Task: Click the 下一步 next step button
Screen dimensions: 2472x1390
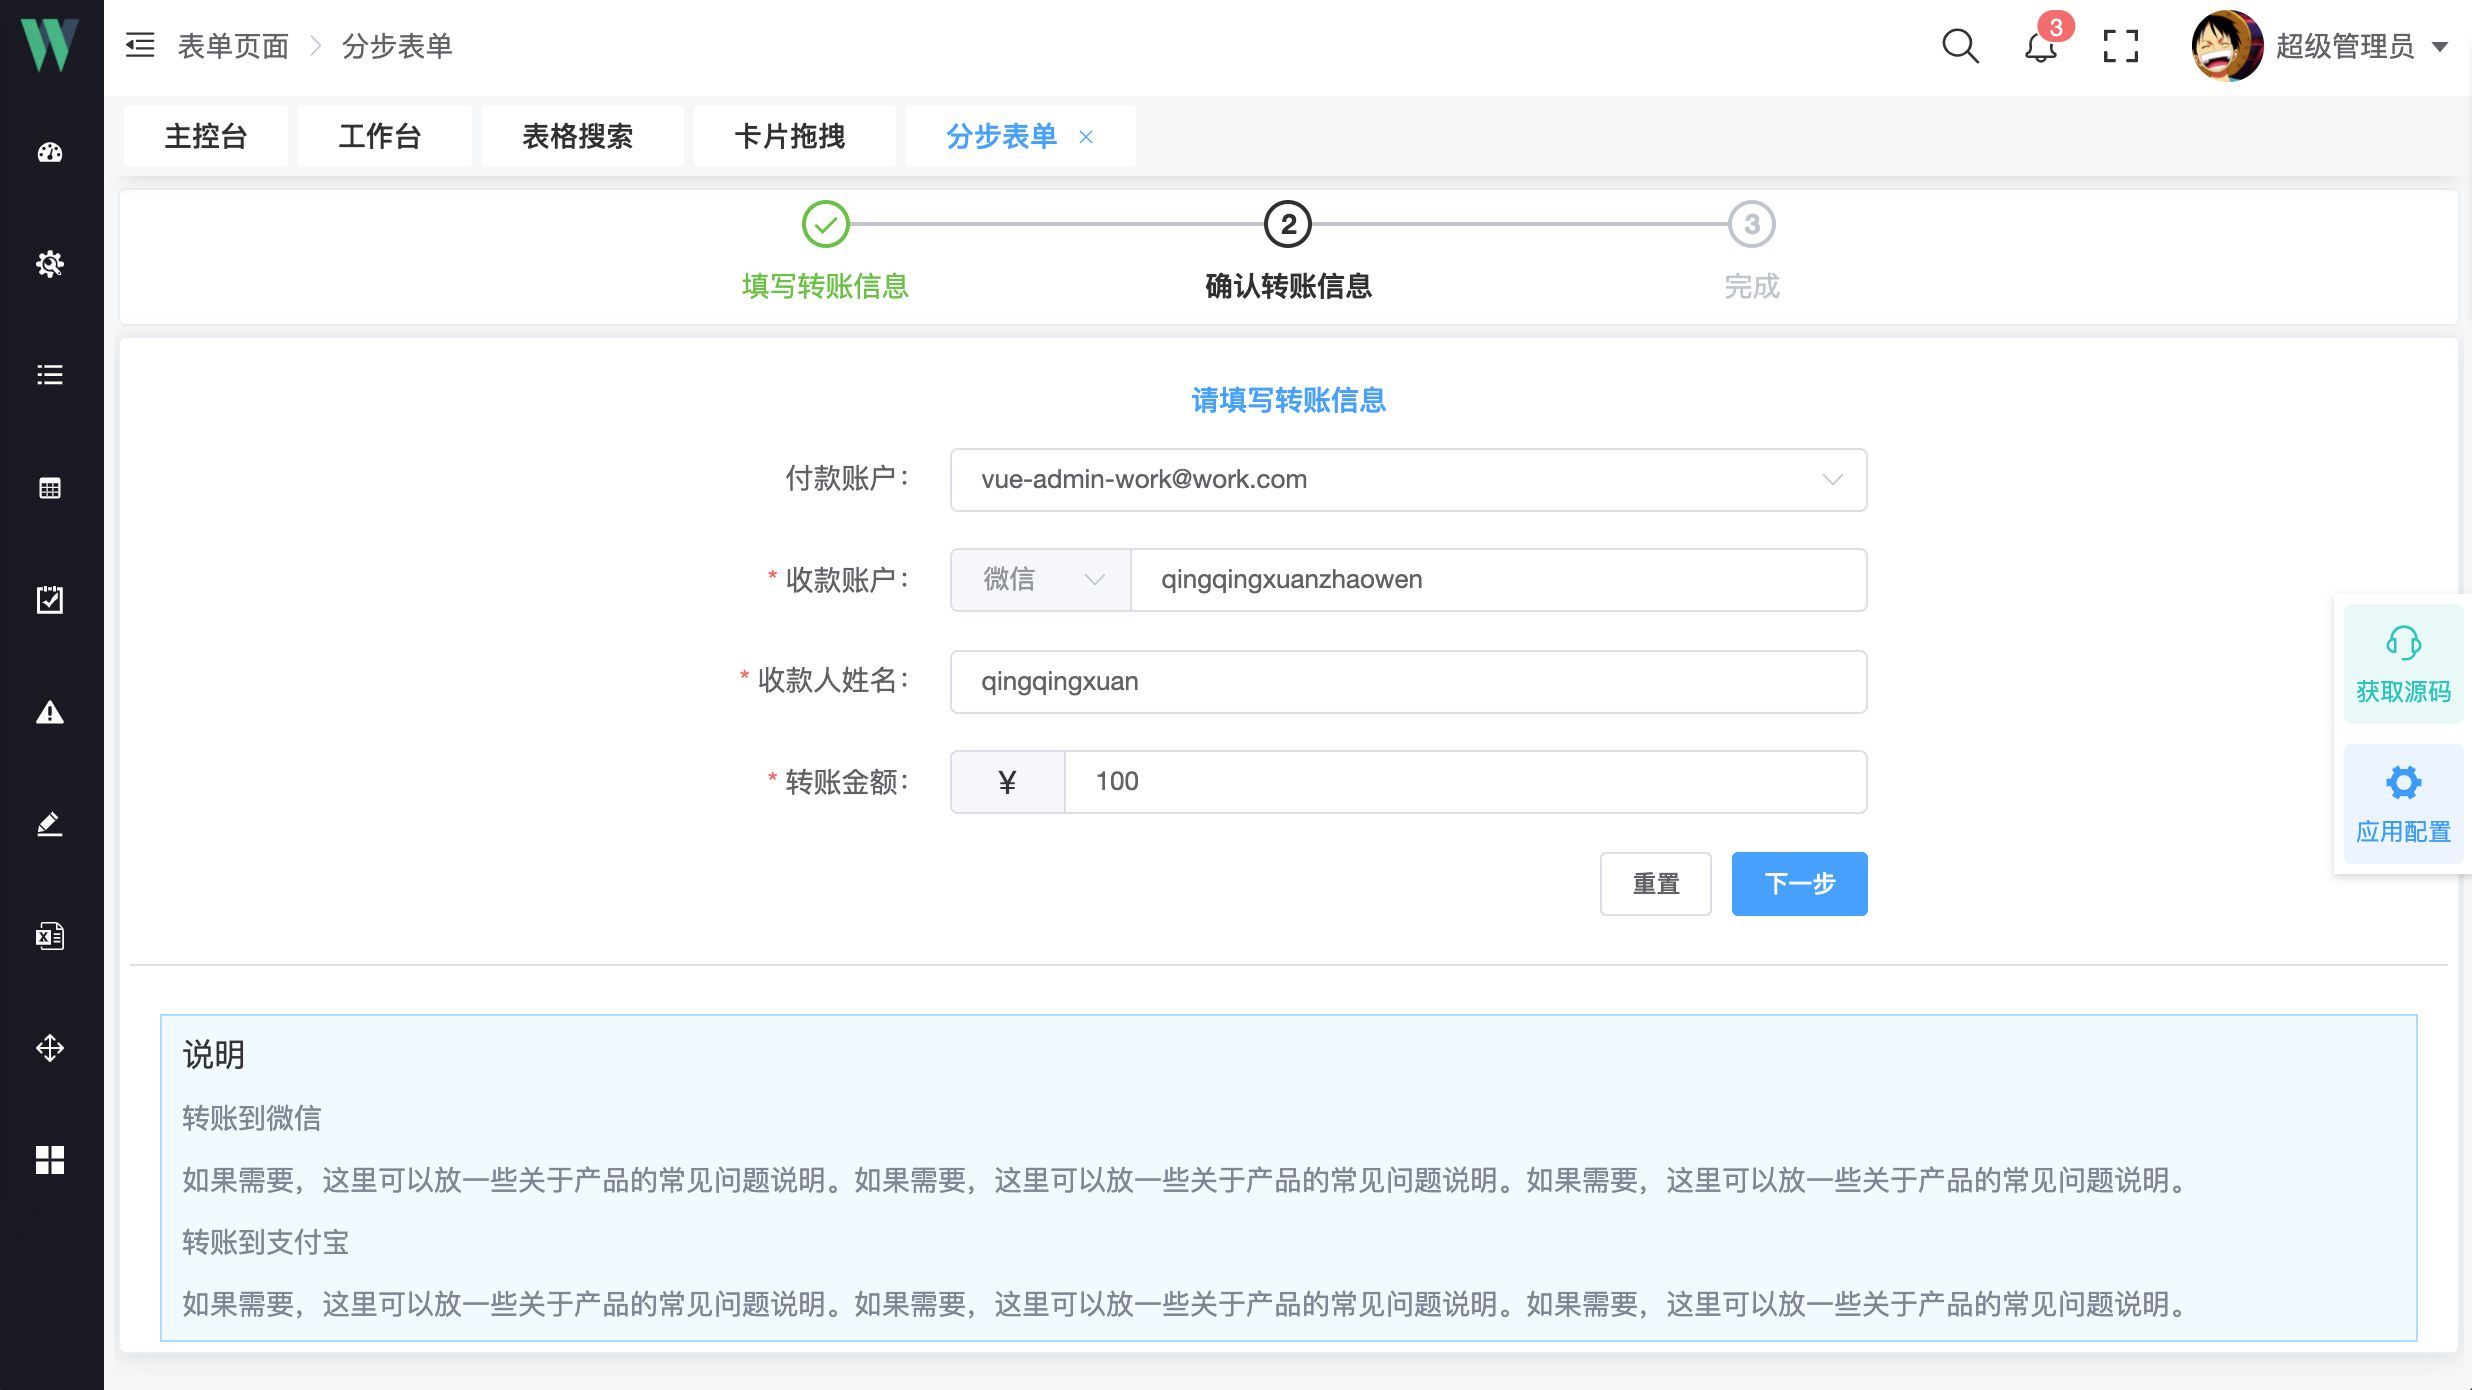Action: (x=1798, y=883)
